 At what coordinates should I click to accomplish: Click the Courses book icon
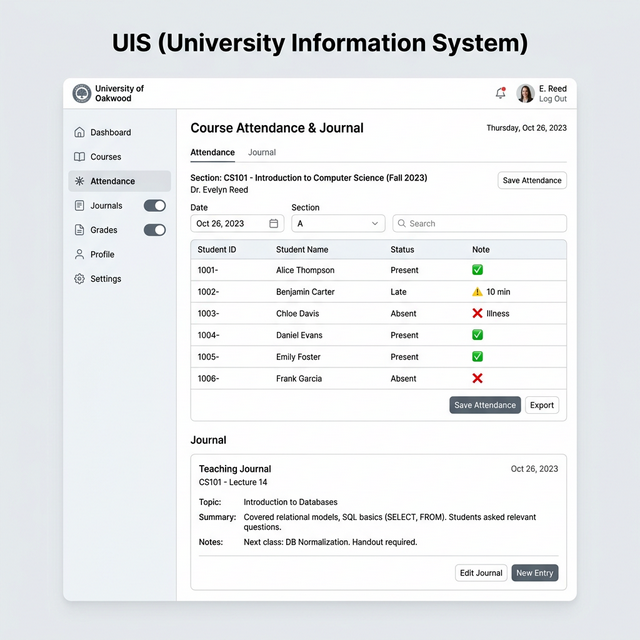80,157
